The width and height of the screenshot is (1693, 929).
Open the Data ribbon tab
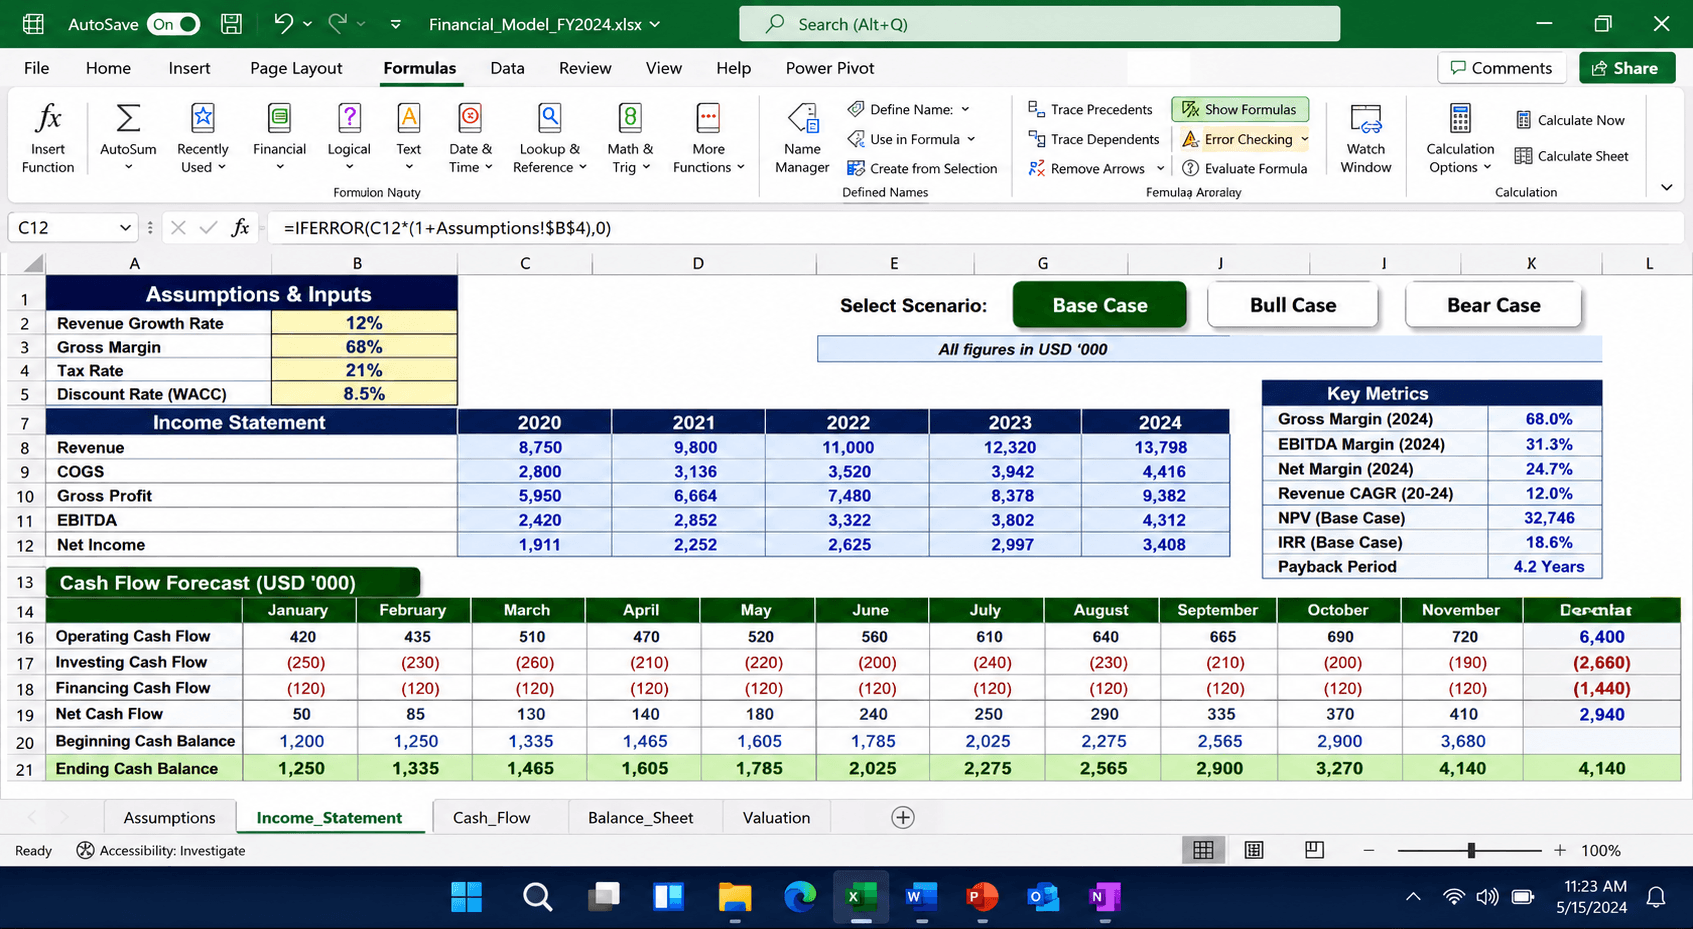[507, 68]
